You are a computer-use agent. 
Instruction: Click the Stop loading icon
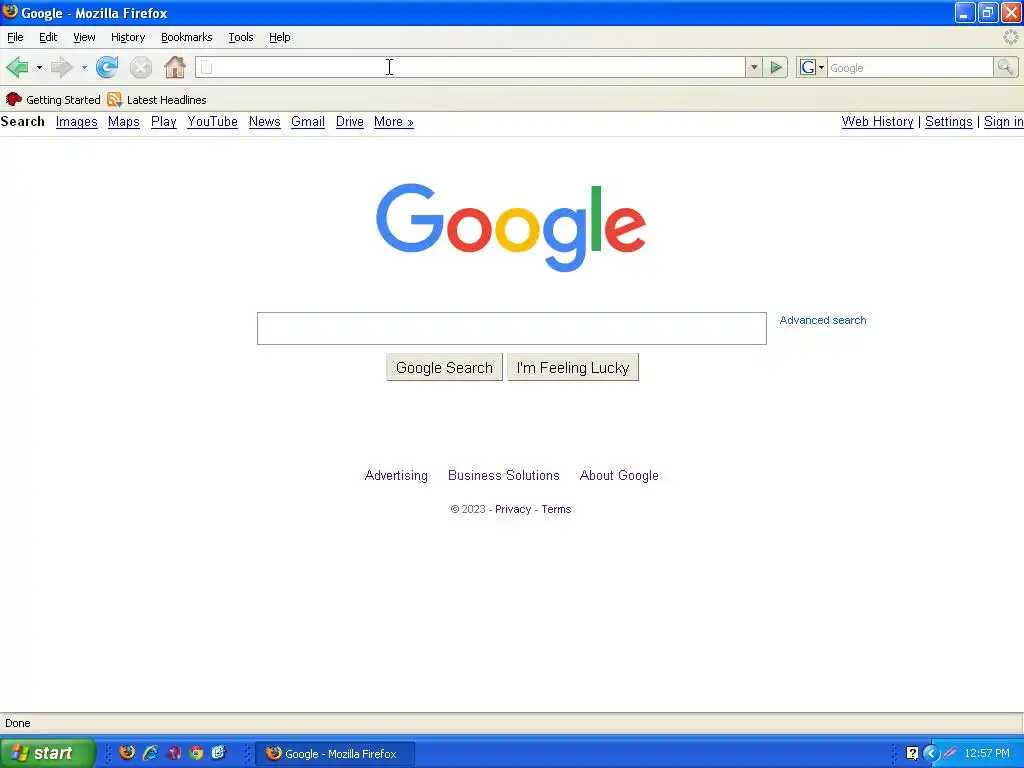(140, 67)
